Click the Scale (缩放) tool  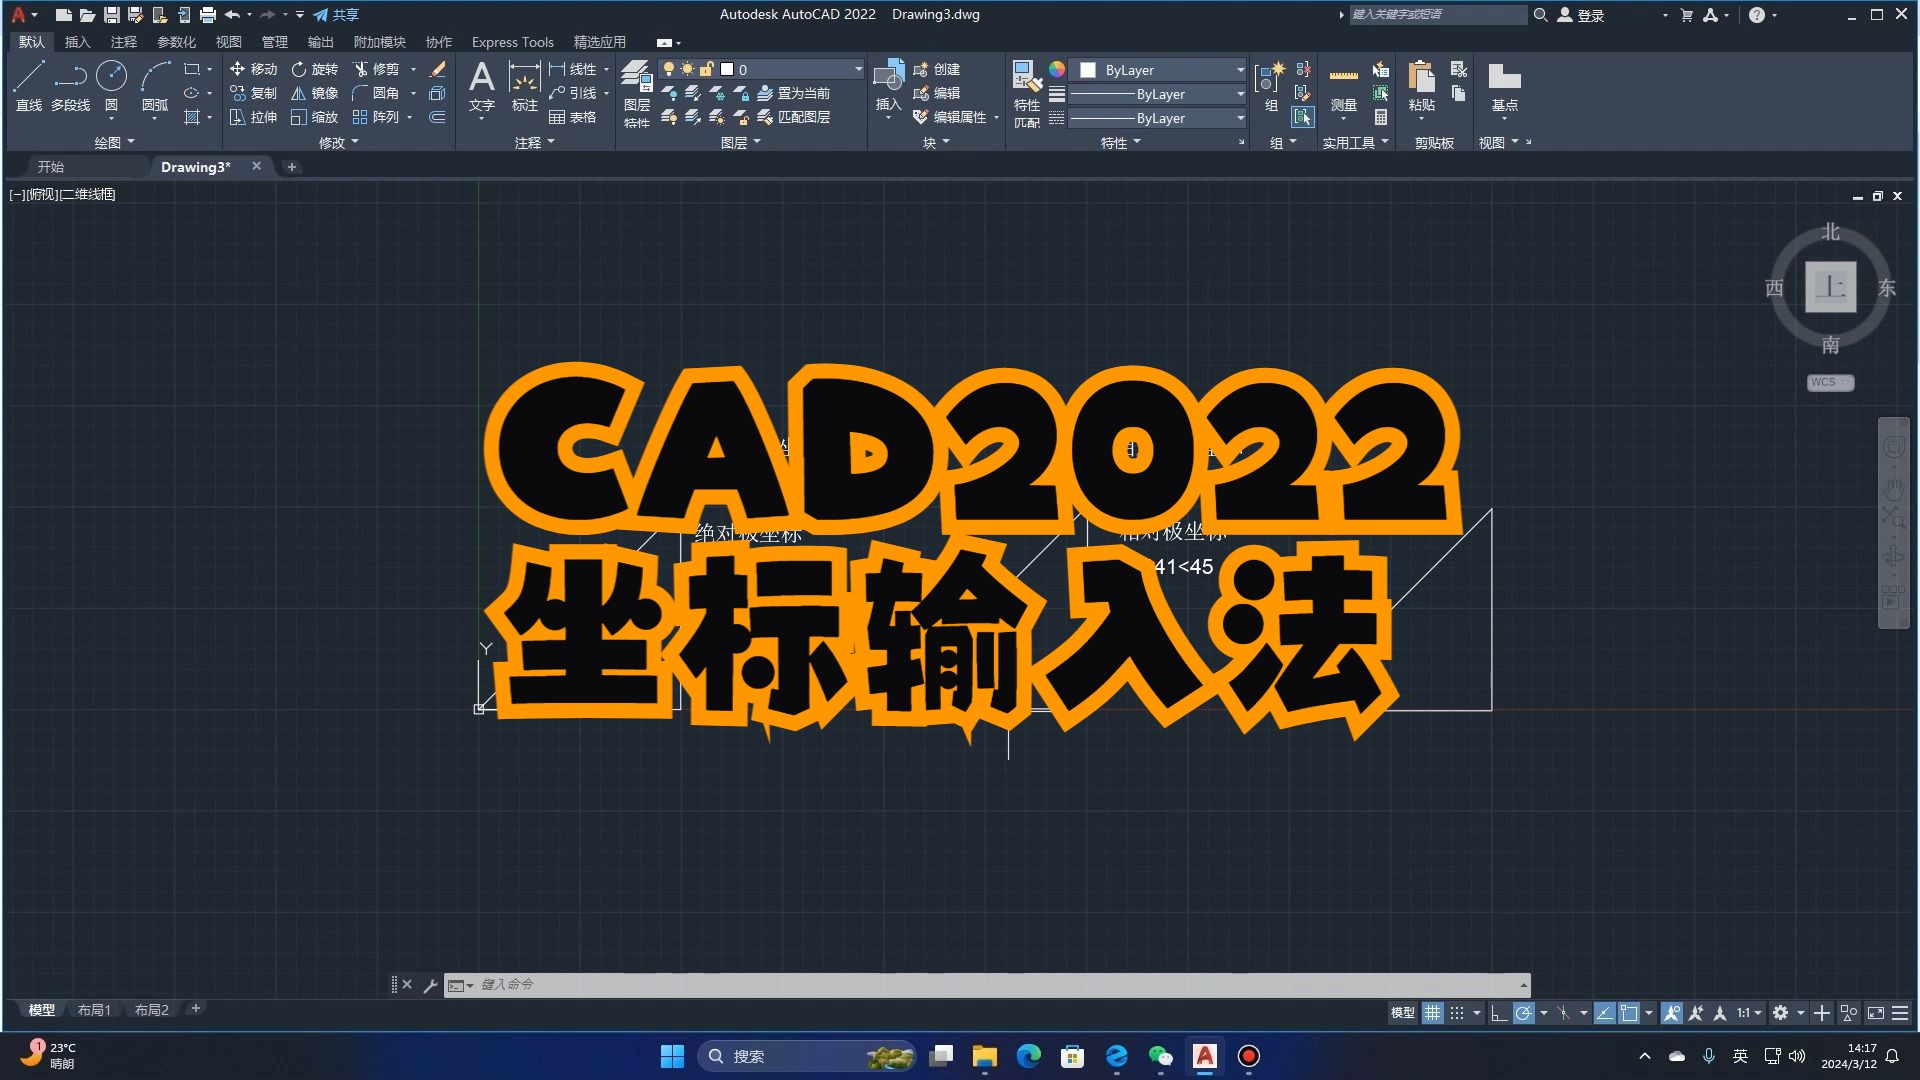pos(314,117)
